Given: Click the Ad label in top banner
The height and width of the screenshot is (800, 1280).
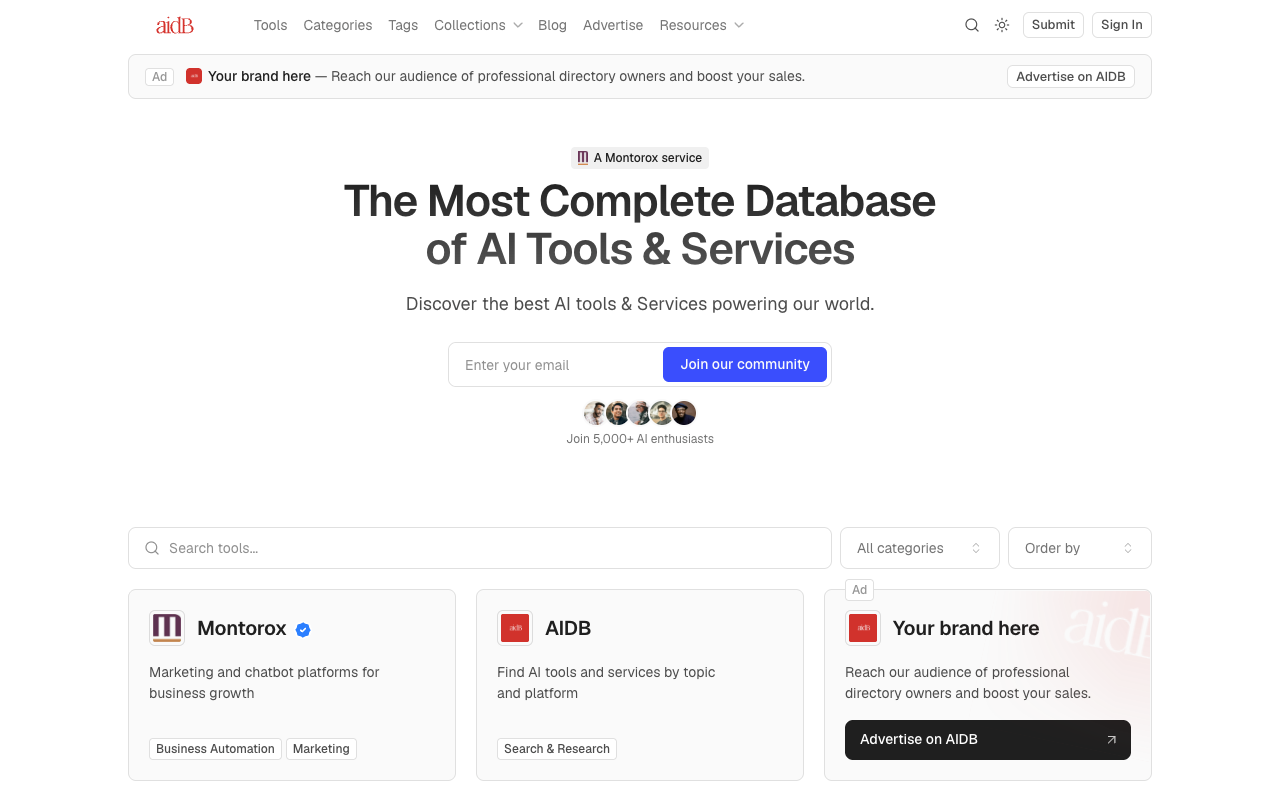Looking at the screenshot, I should [x=160, y=76].
